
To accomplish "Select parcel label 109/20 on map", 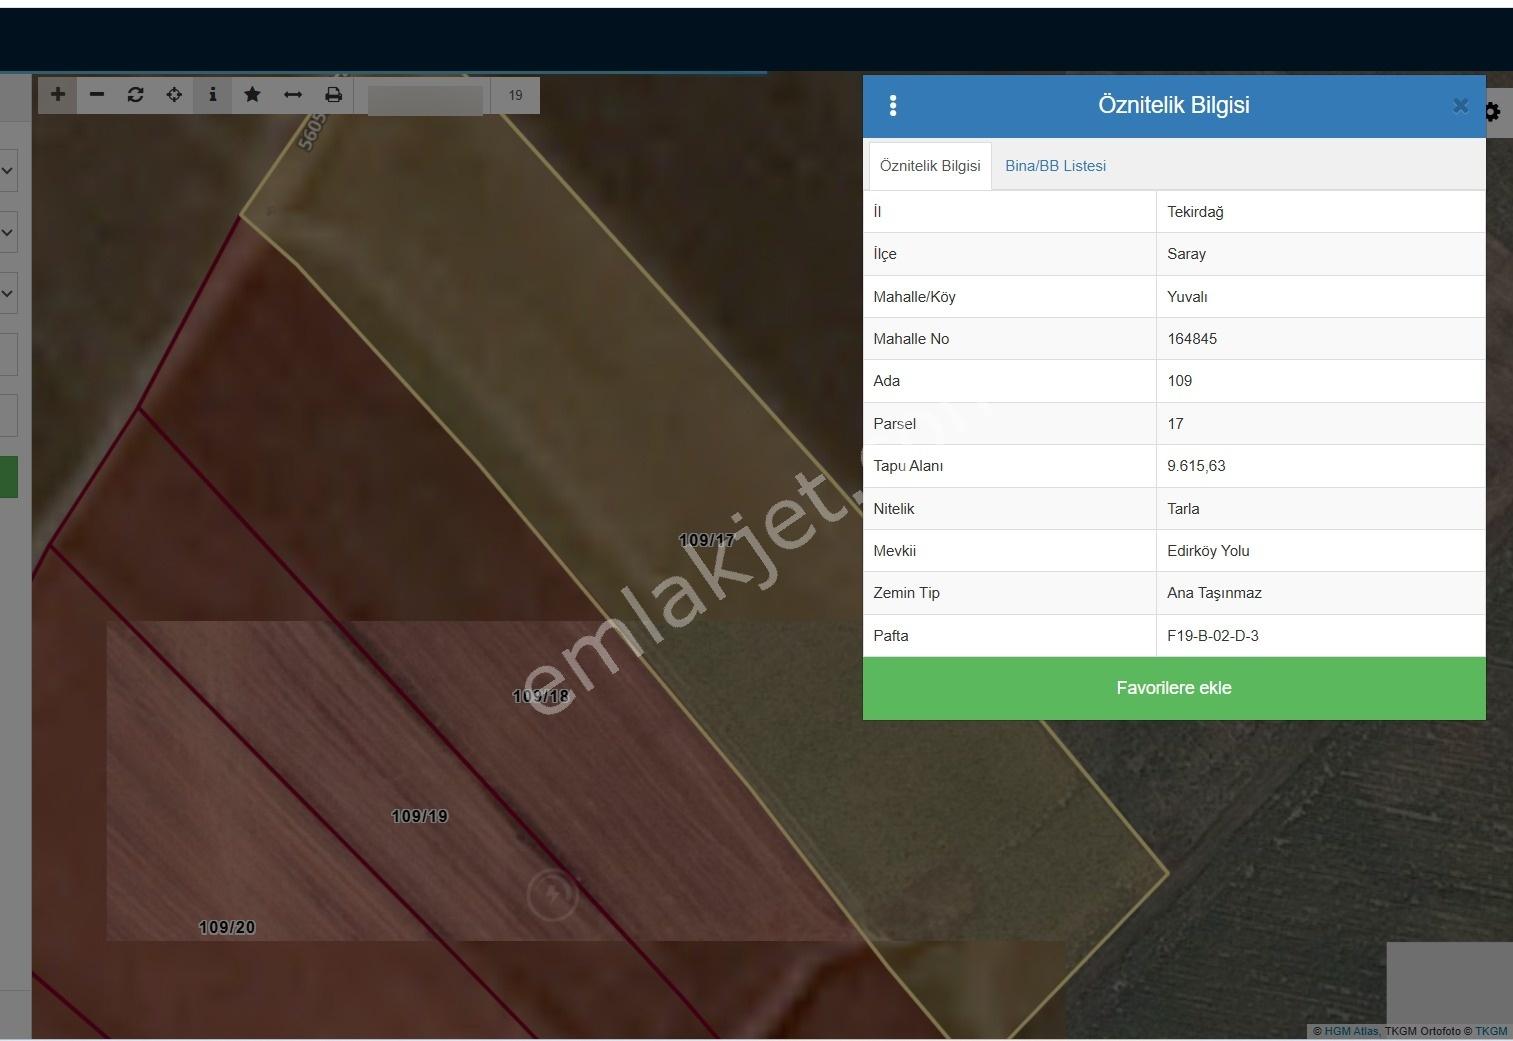I will pos(227,927).
